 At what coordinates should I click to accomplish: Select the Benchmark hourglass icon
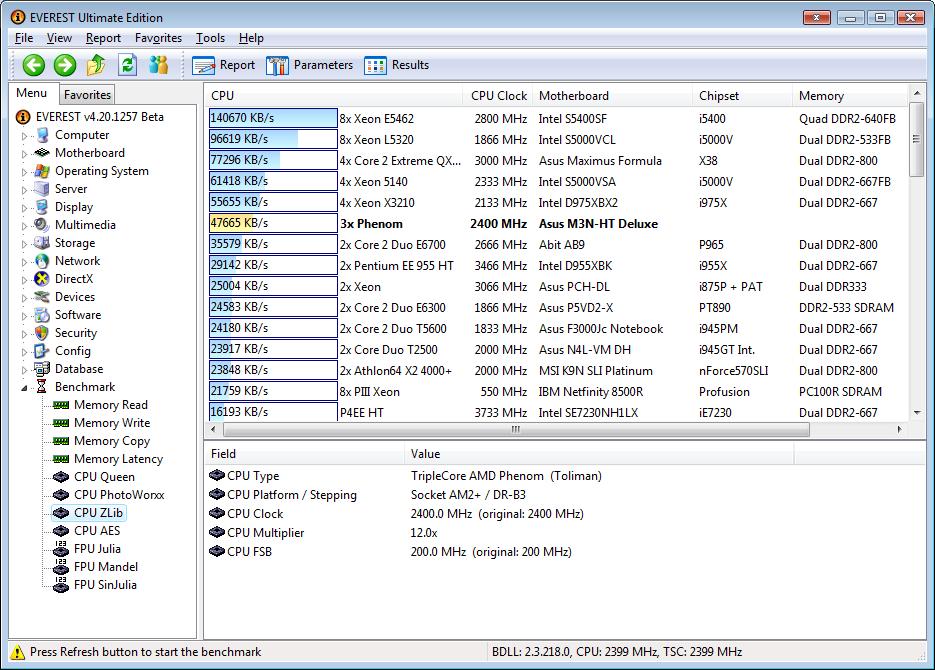[x=42, y=387]
